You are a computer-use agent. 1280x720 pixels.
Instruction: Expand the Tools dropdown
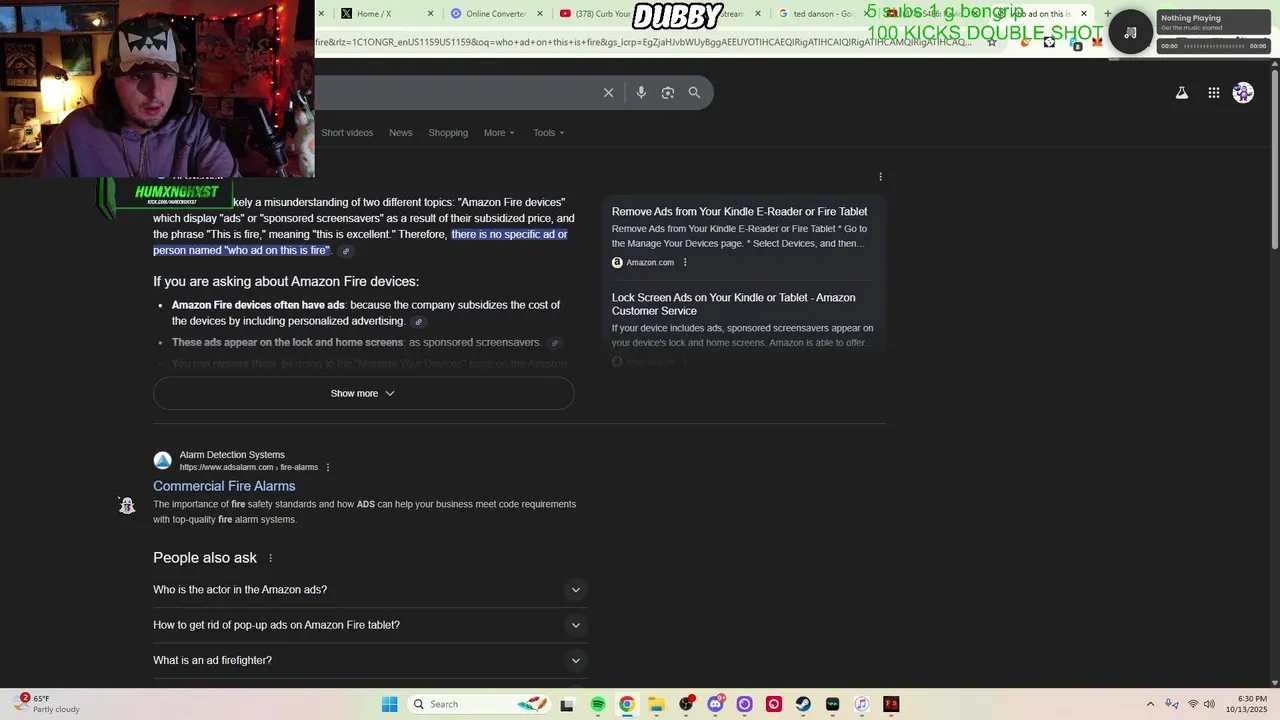(x=548, y=132)
